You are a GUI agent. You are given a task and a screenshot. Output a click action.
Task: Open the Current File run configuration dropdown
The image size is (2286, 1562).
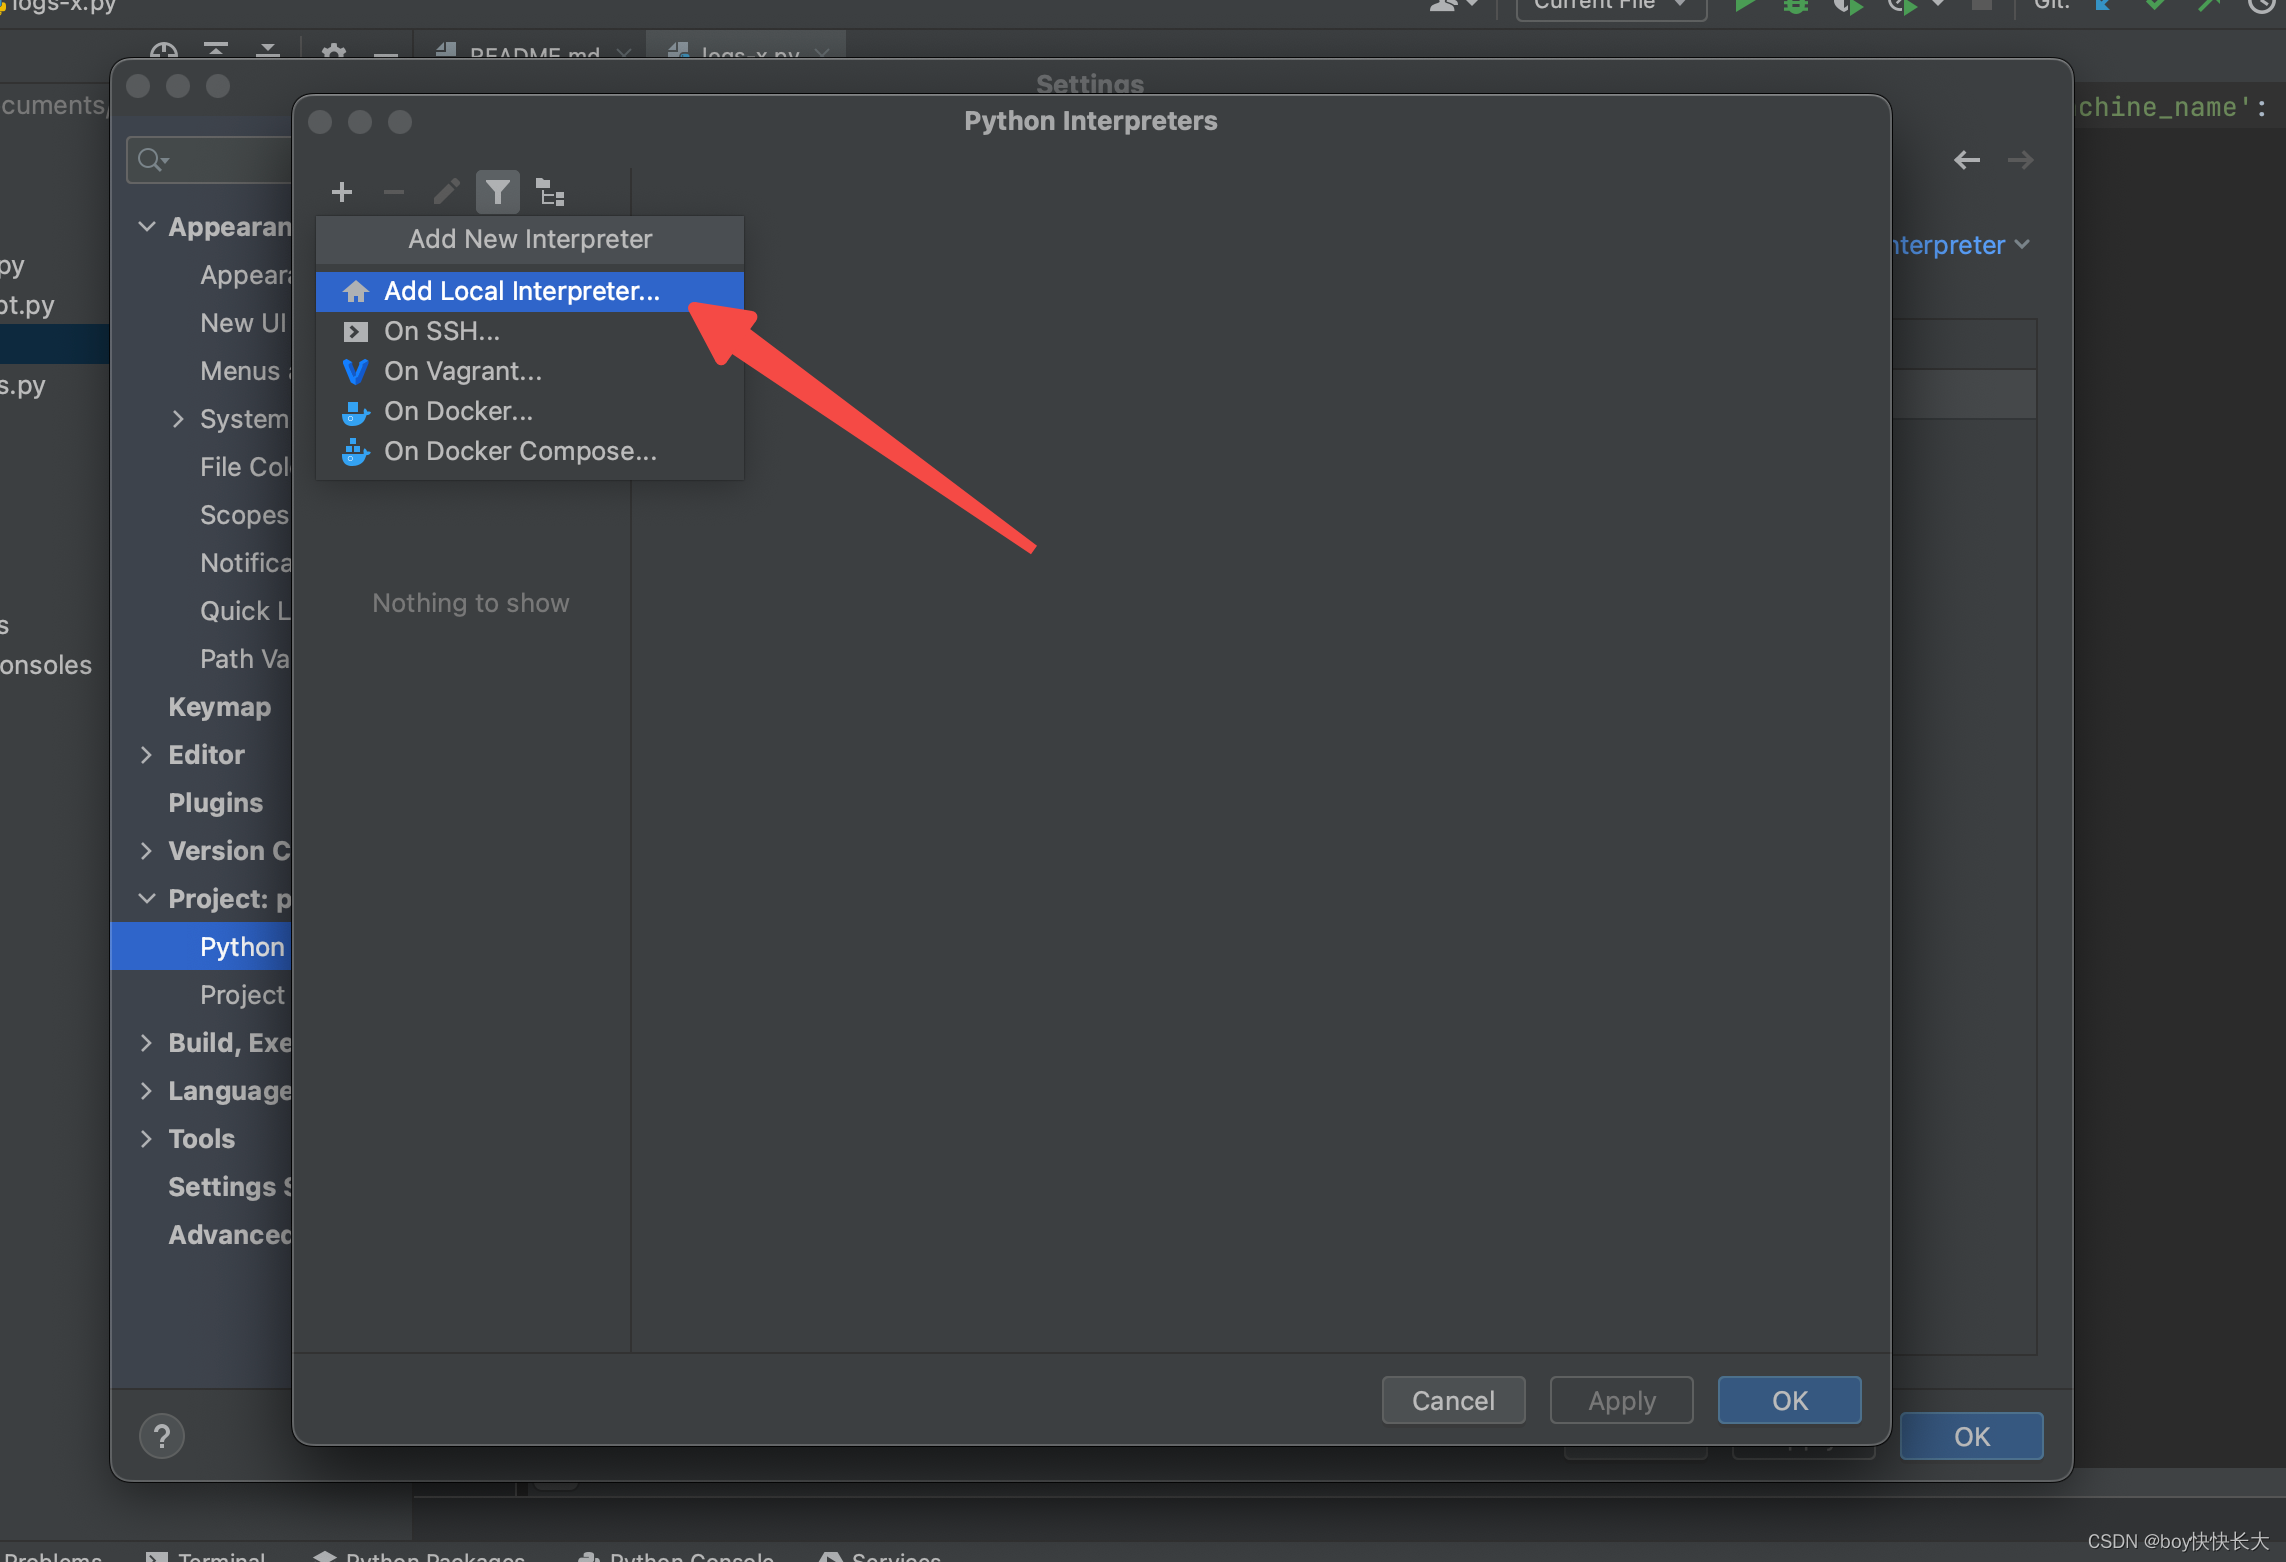pos(1611,6)
